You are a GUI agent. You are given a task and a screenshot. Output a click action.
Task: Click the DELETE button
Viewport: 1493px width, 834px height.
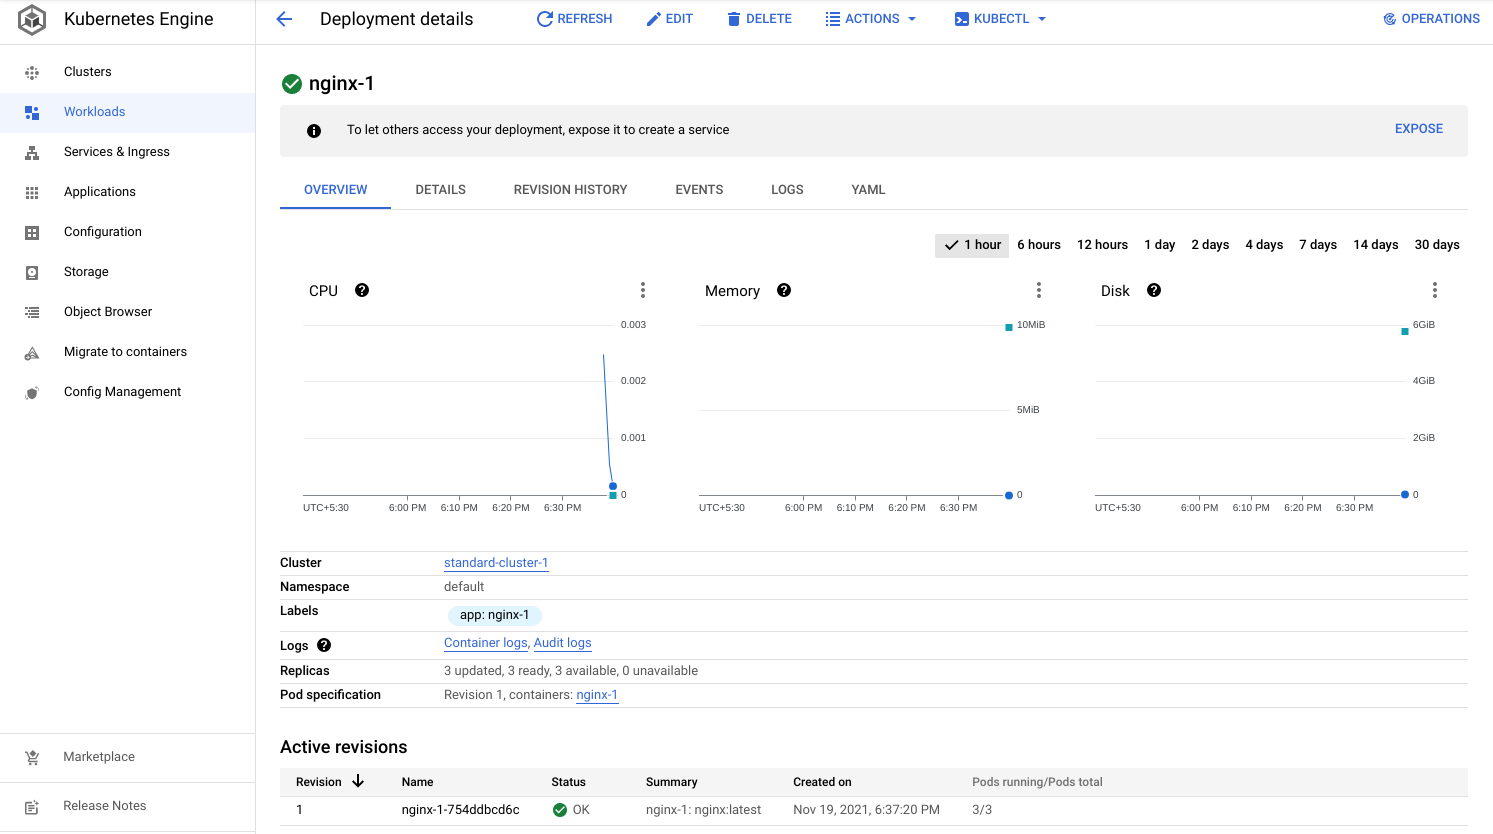tap(759, 19)
